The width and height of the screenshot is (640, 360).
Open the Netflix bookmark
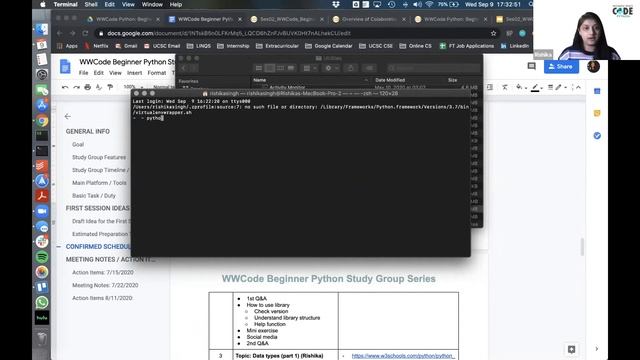(96, 46)
